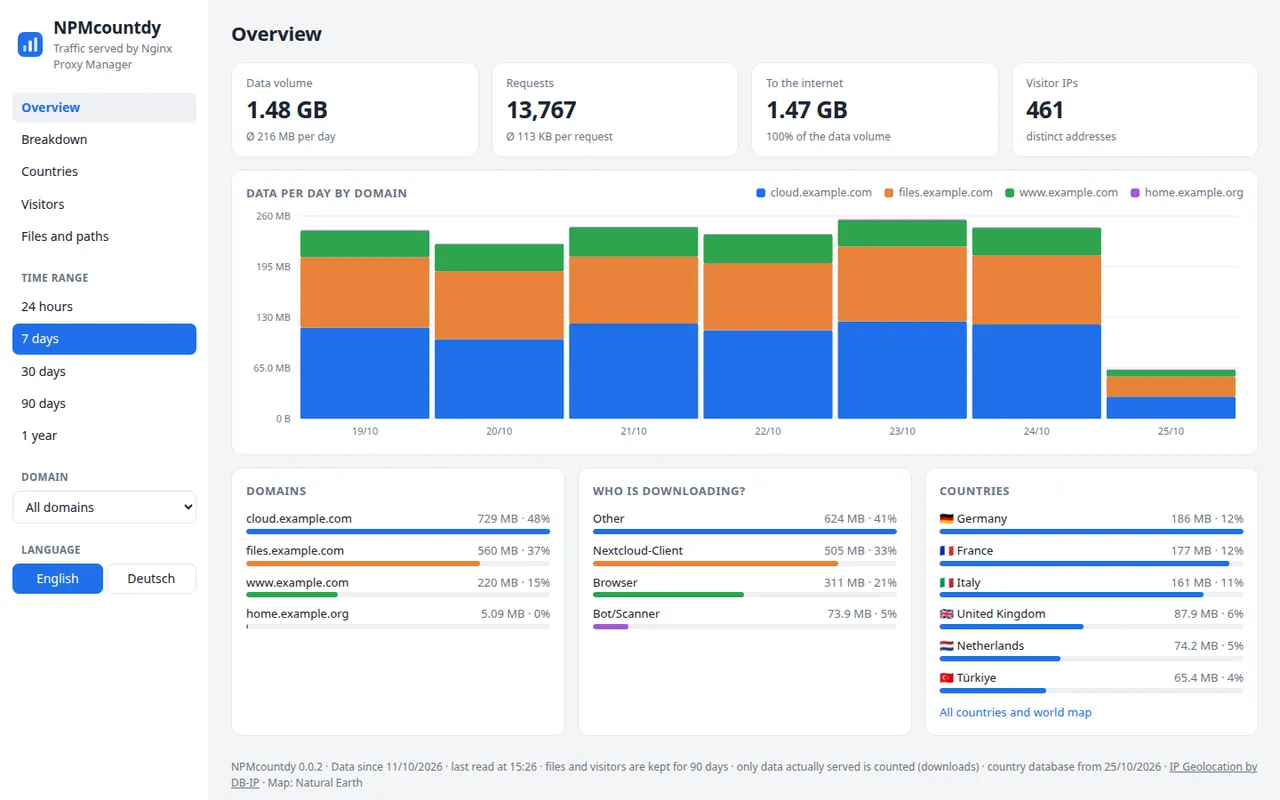This screenshot has height=800, width=1280.
Task: Click the 20/10 bar in the chart
Action: click(499, 331)
